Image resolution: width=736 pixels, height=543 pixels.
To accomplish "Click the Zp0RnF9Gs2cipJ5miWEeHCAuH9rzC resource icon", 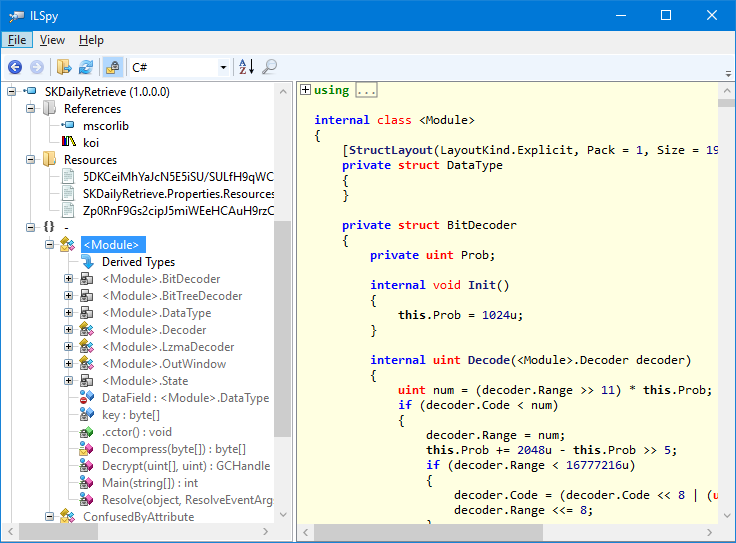I will 68,210.
